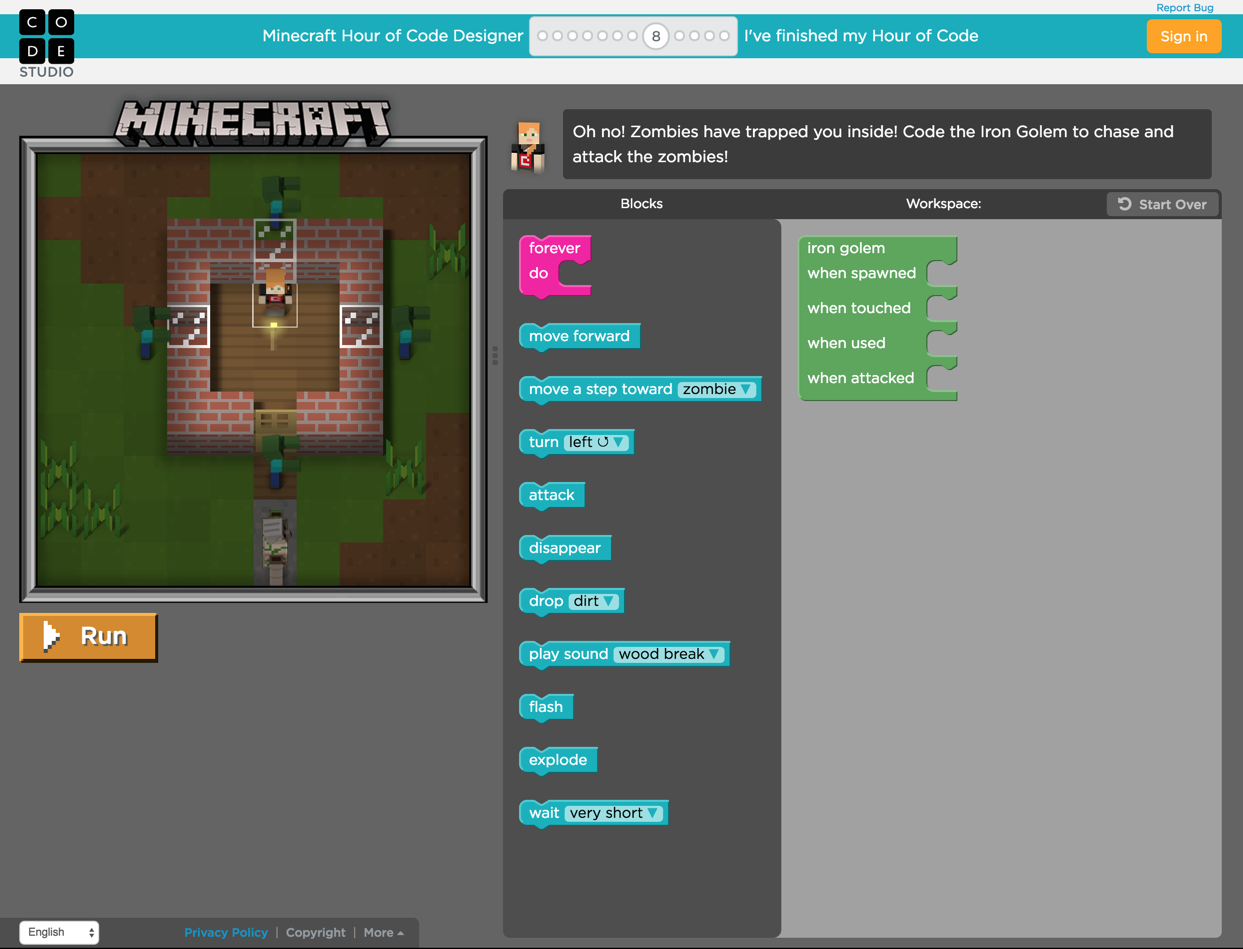This screenshot has height=949, width=1243.
Task: Select the disappear block
Action: (x=564, y=547)
